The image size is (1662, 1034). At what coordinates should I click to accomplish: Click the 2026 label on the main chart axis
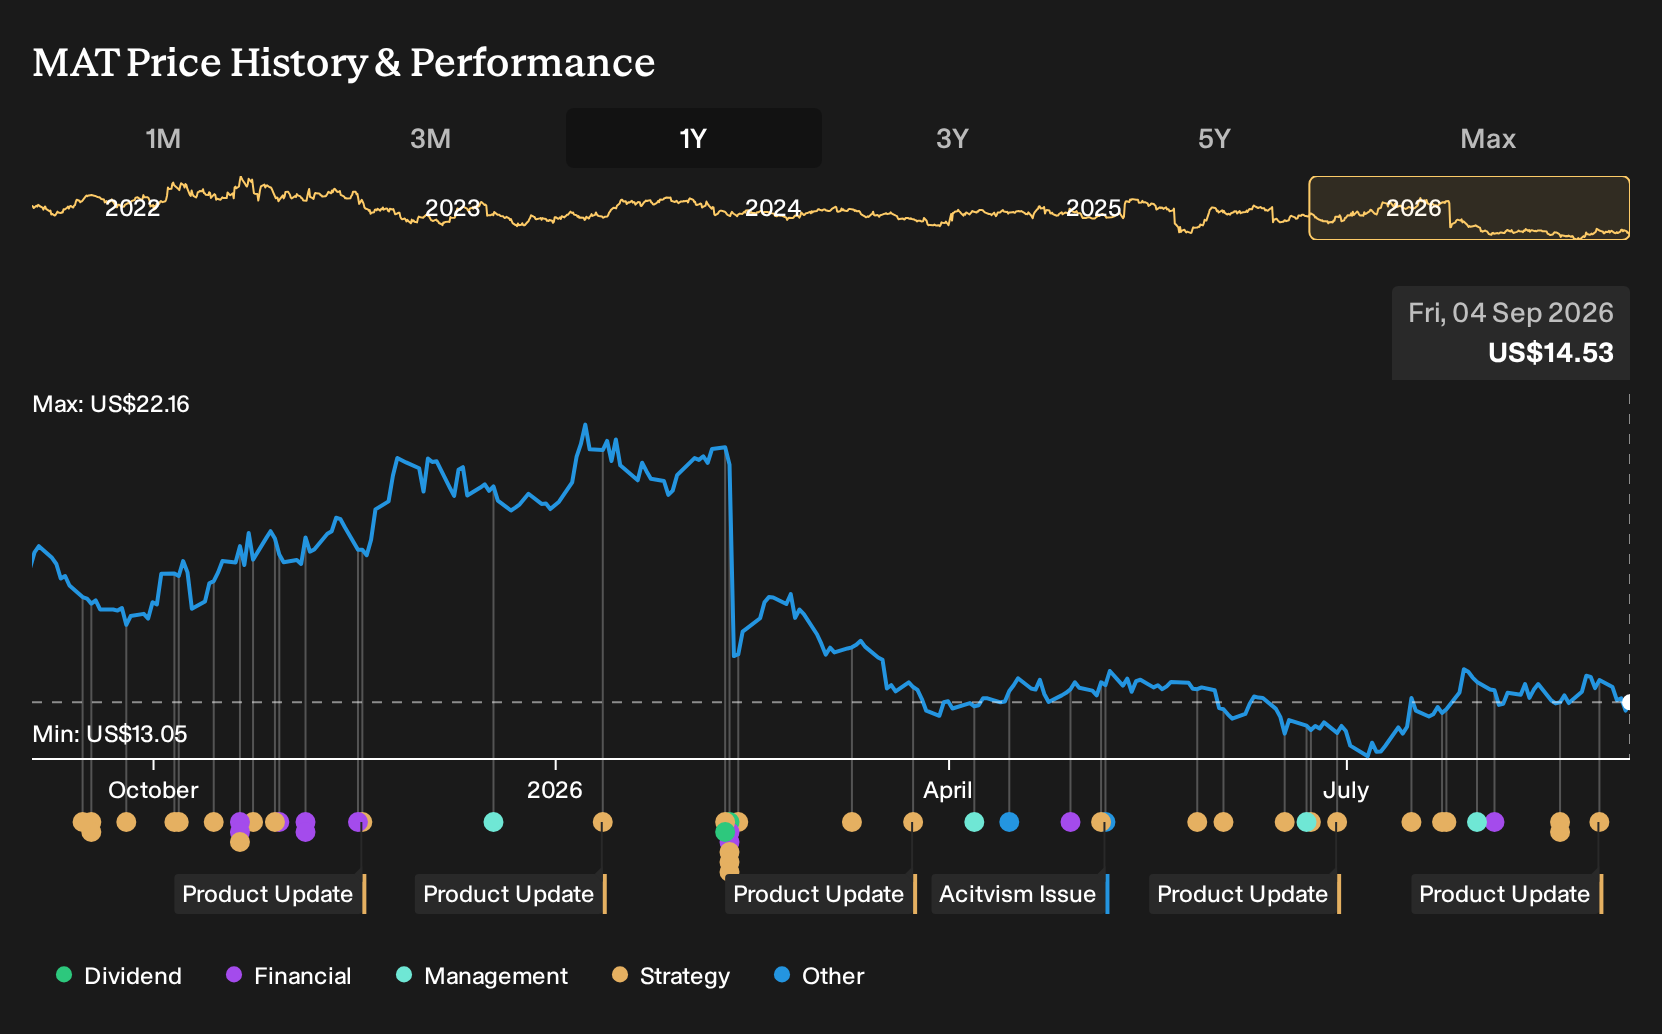(555, 790)
